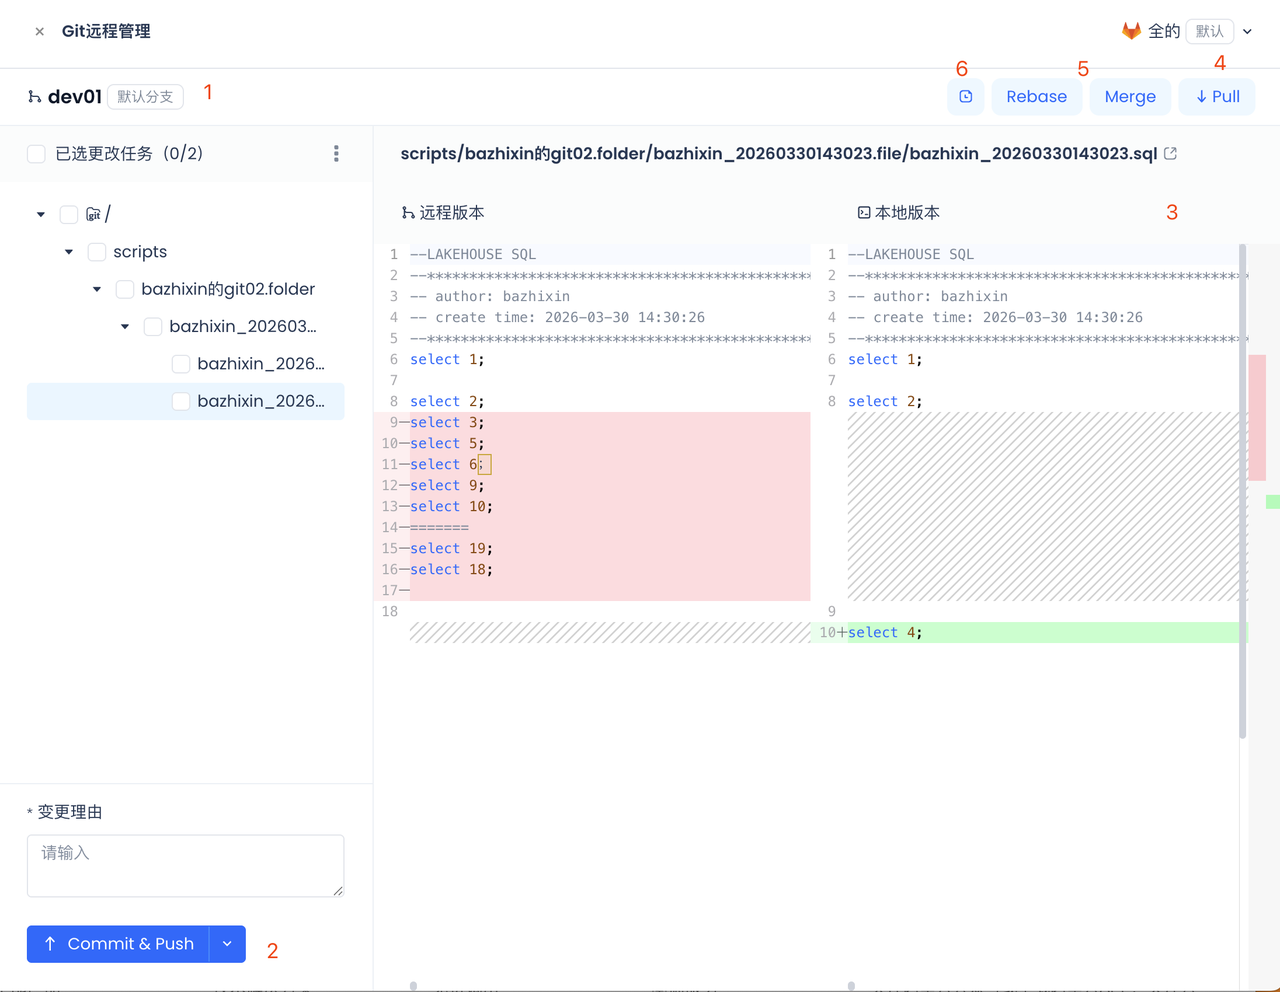Image resolution: width=1280 pixels, height=992 pixels.
Task: Click 'select 2;' in local pane
Action: pos(885,401)
